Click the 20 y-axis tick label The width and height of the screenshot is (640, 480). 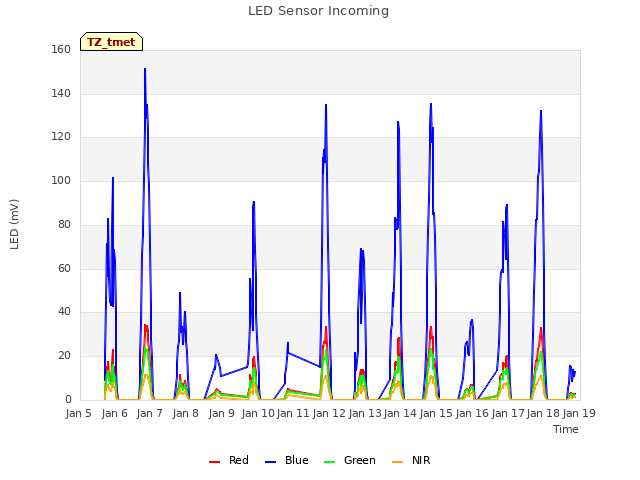64,356
